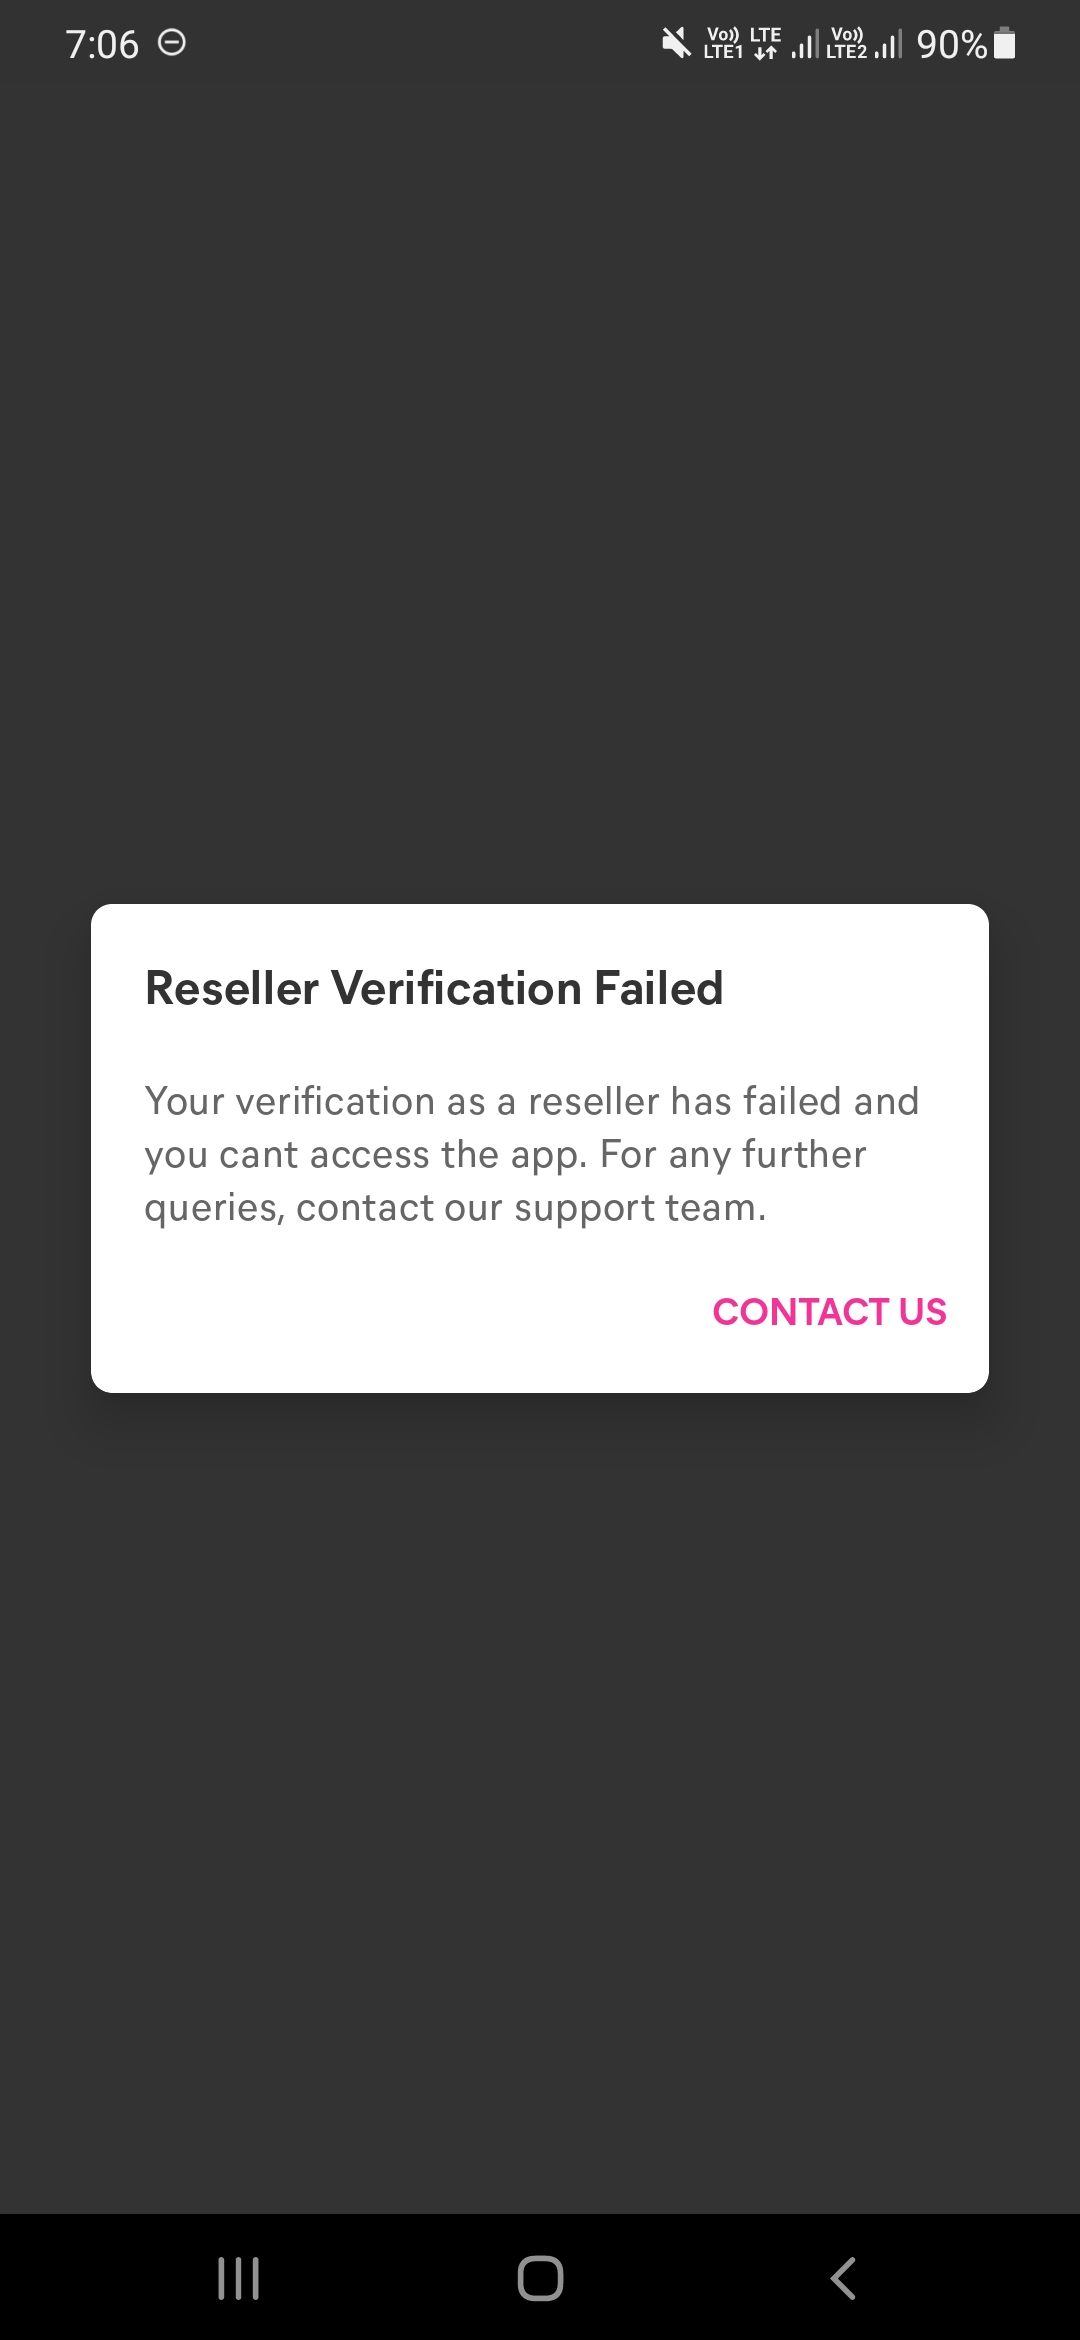Tap the 7:06 clock
The width and height of the screenshot is (1080, 2340).
(101, 44)
